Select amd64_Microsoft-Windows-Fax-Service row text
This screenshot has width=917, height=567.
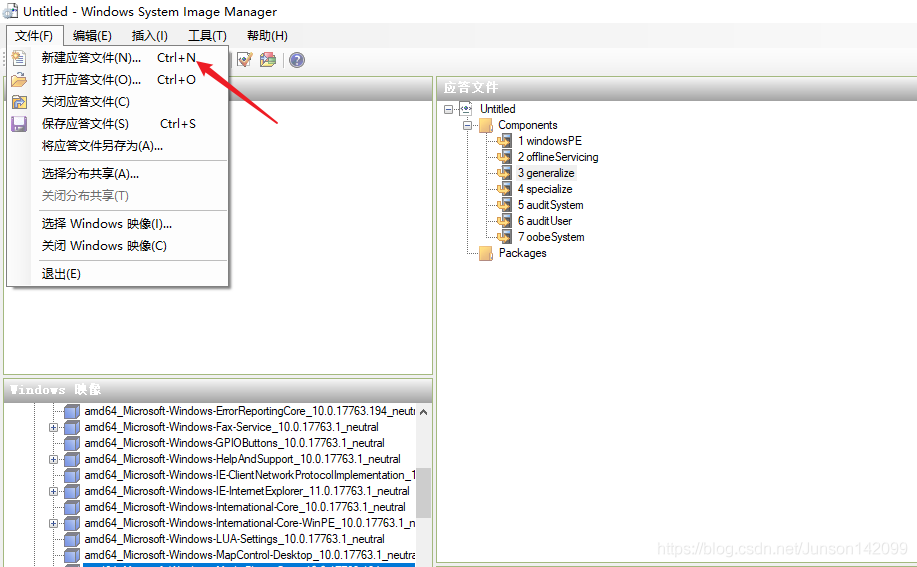click(231, 427)
